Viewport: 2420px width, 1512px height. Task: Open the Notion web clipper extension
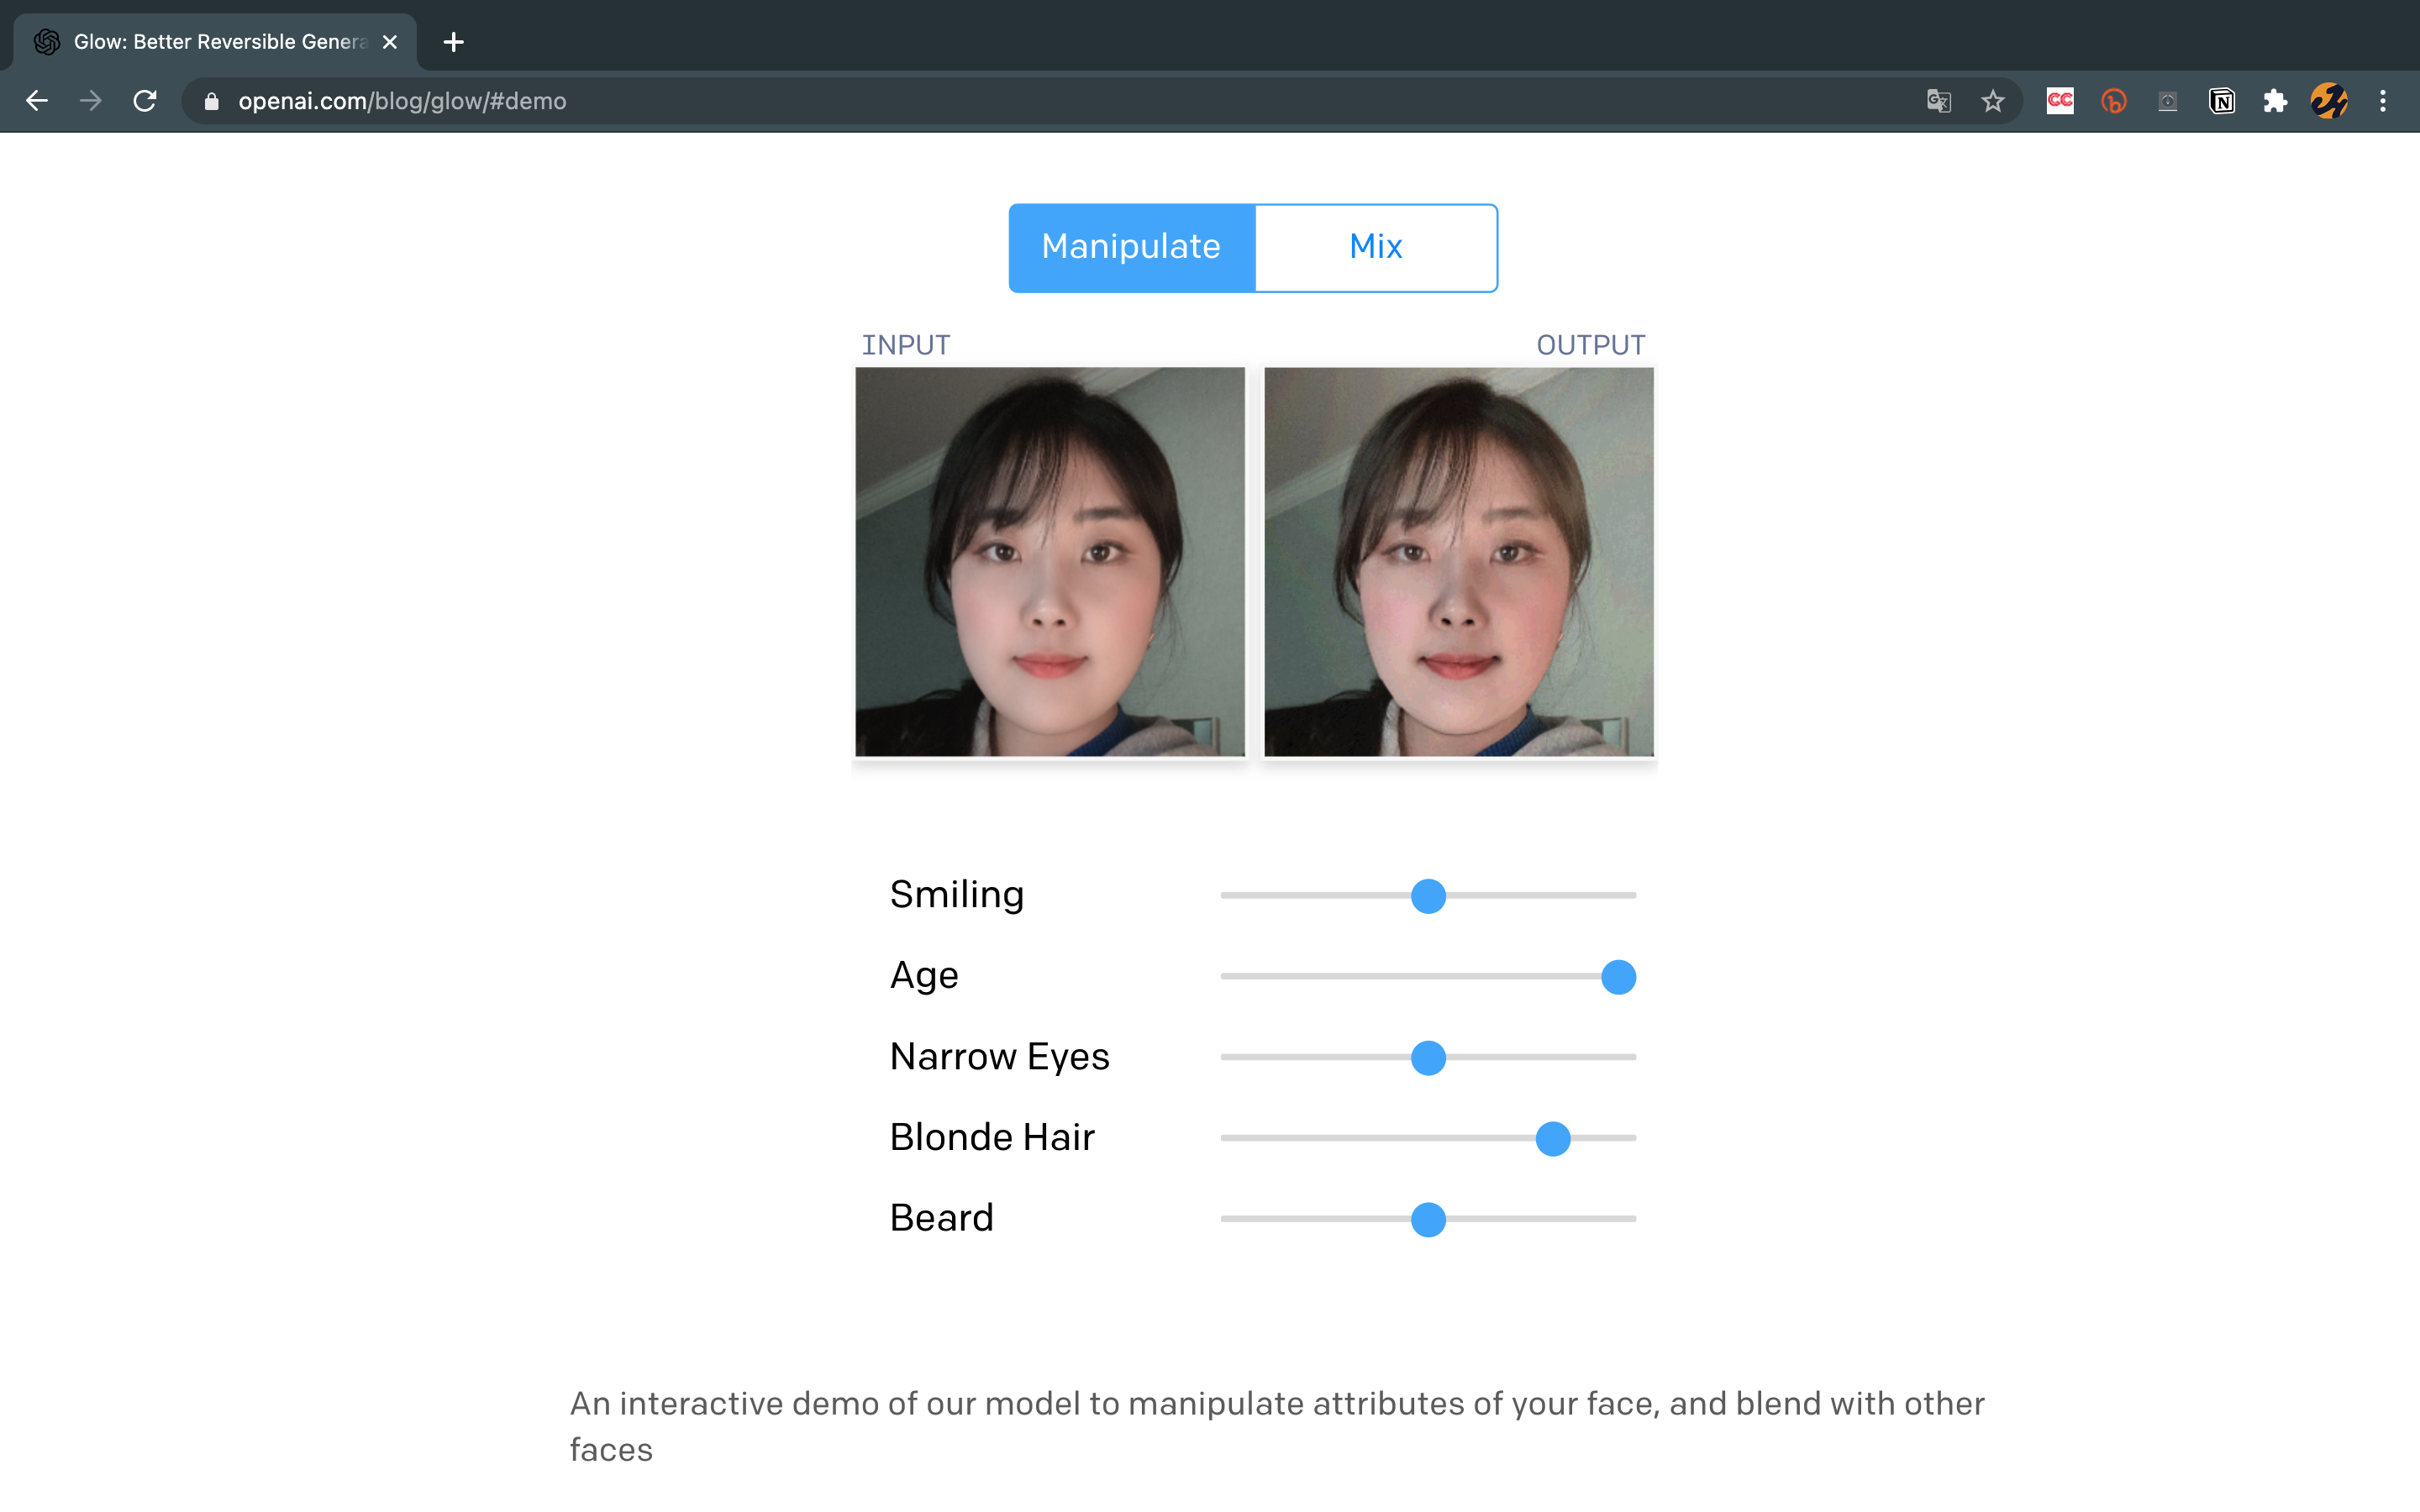pos(2222,101)
